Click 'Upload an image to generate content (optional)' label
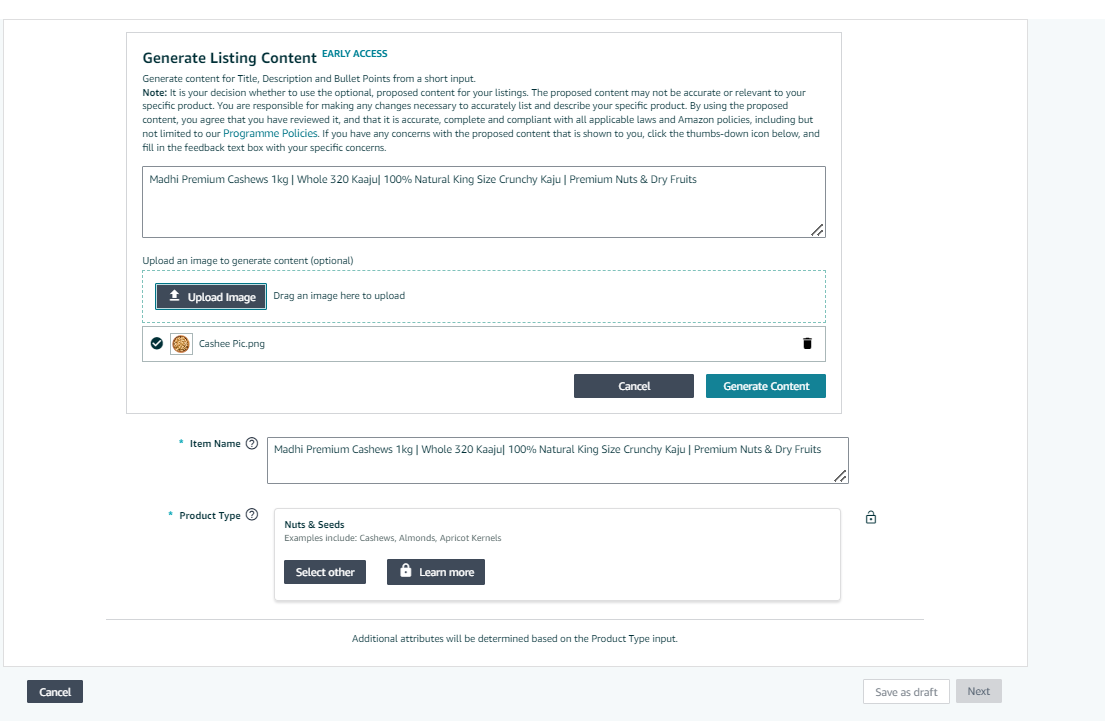1105x721 pixels. 248,260
